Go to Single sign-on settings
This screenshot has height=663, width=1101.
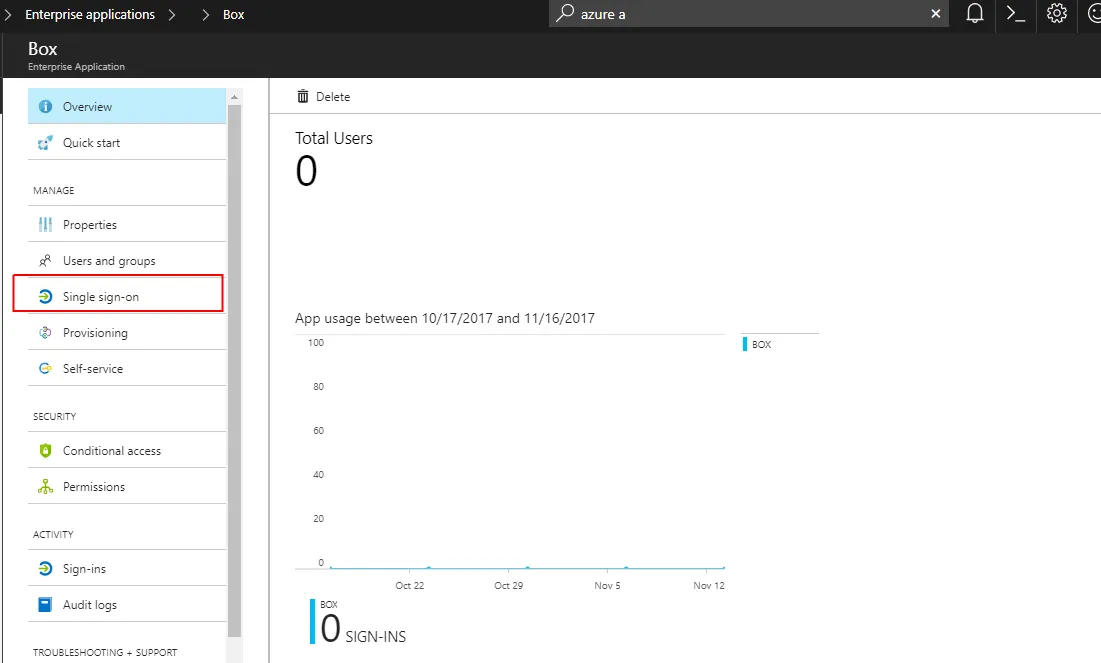coord(127,296)
